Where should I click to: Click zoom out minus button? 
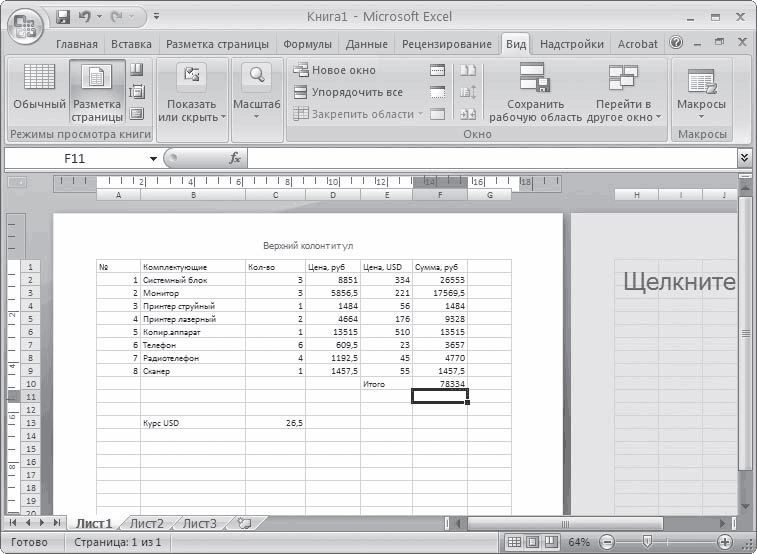tap(608, 542)
